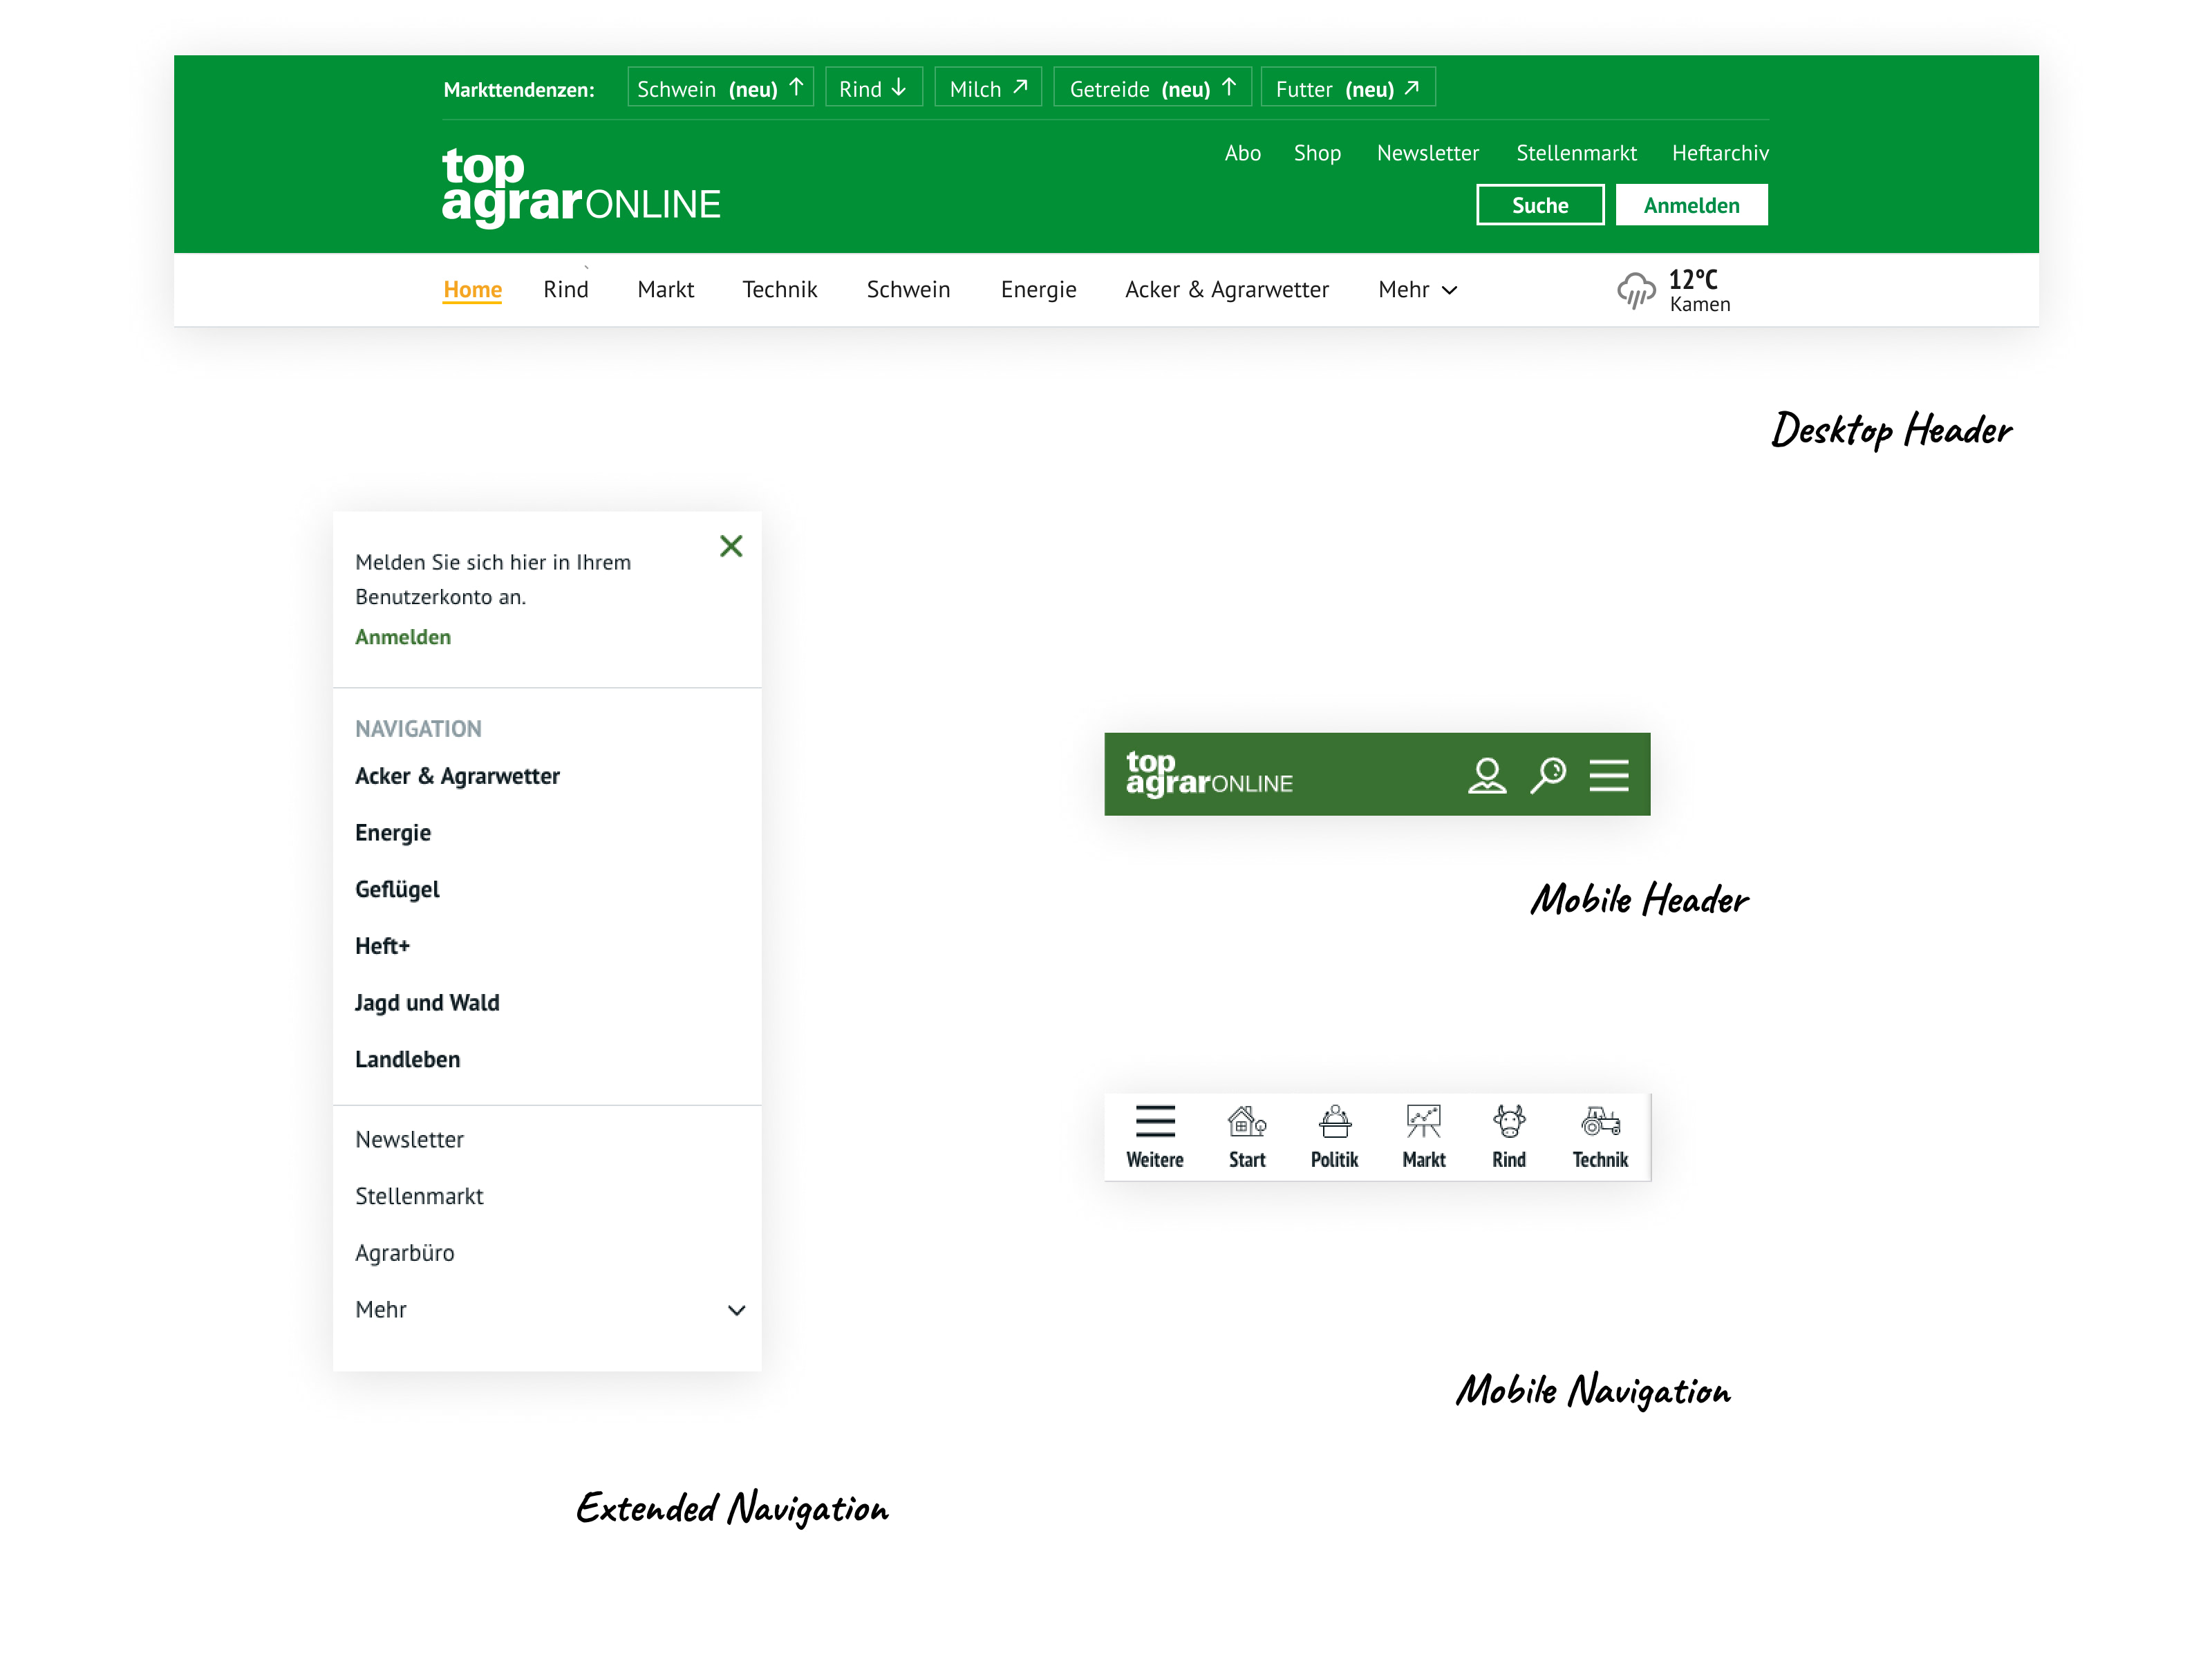Select the Technik tab in desktop navigation

[x=779, y=290]
